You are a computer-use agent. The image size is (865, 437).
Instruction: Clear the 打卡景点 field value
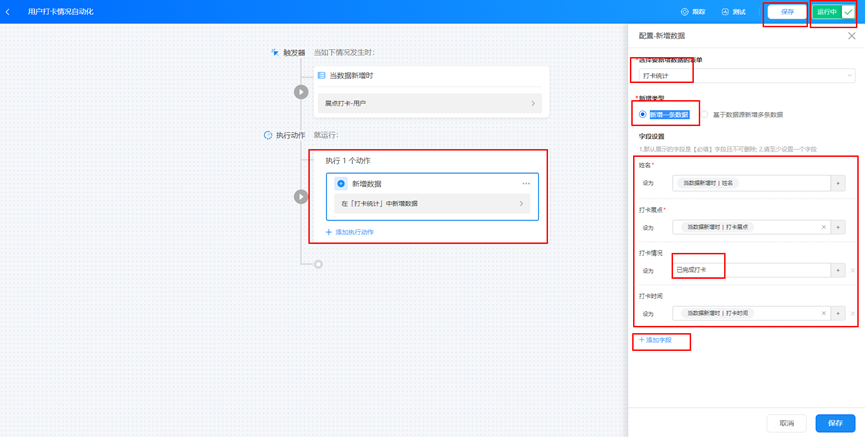click(x=824, y=227)
